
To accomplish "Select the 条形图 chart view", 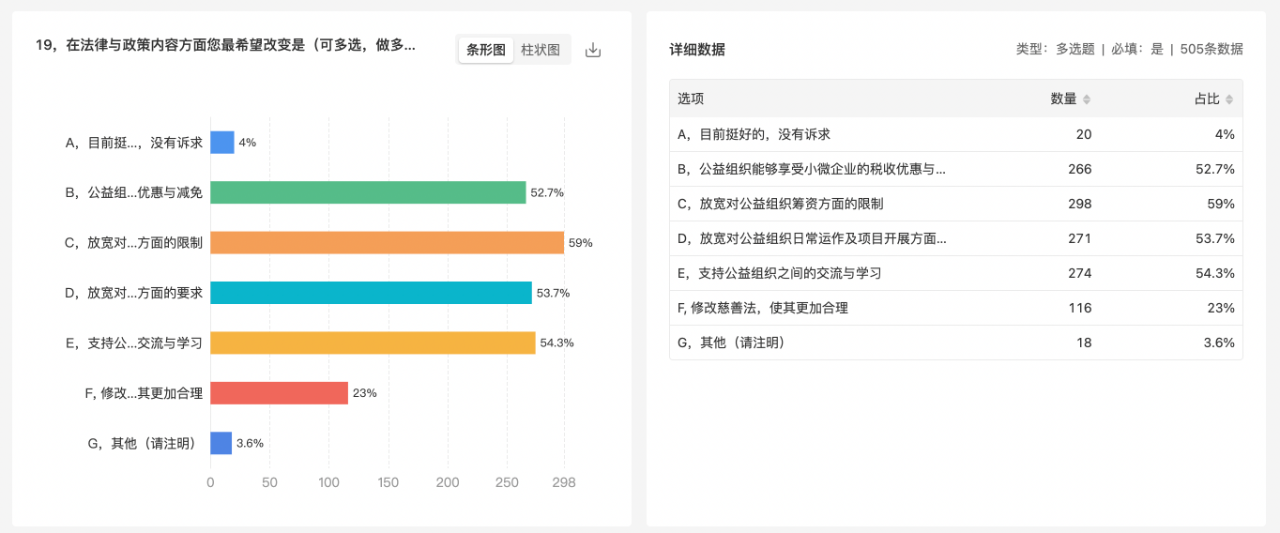I will (x=486, y=50).
